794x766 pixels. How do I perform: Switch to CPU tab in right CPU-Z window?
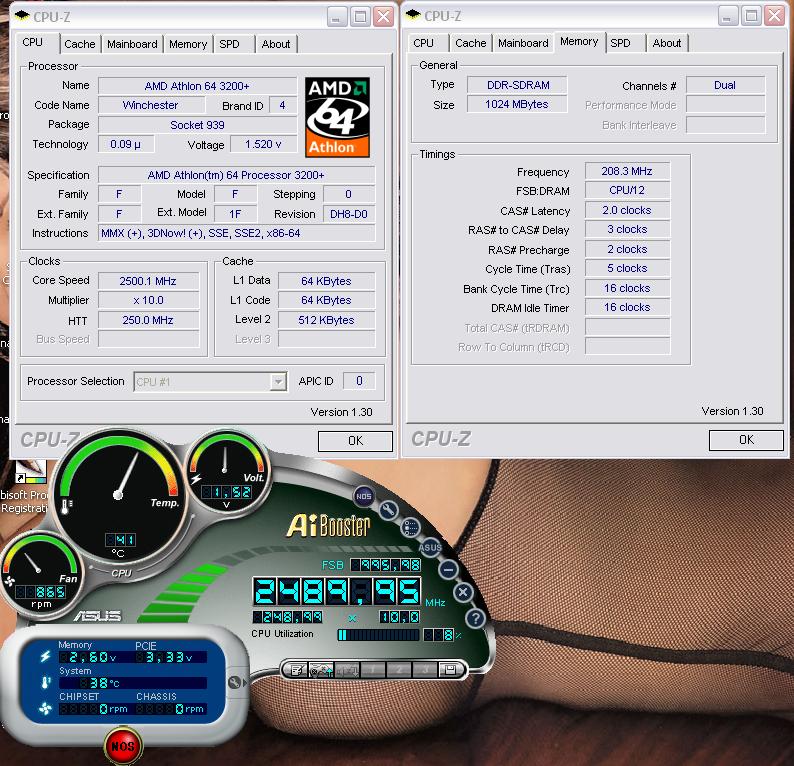coord(423,43)
